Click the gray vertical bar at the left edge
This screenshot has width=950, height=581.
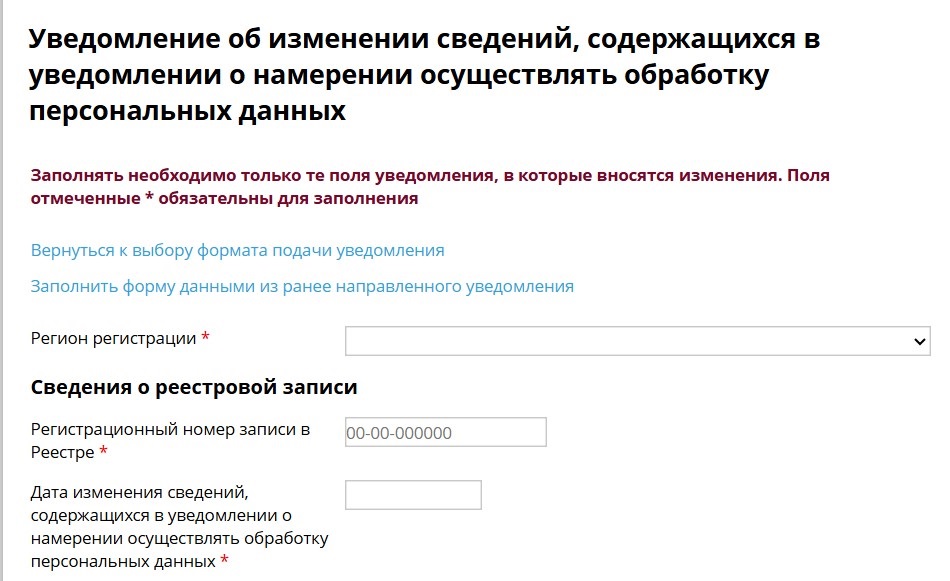pyautogui.click(x=3, y=290)
